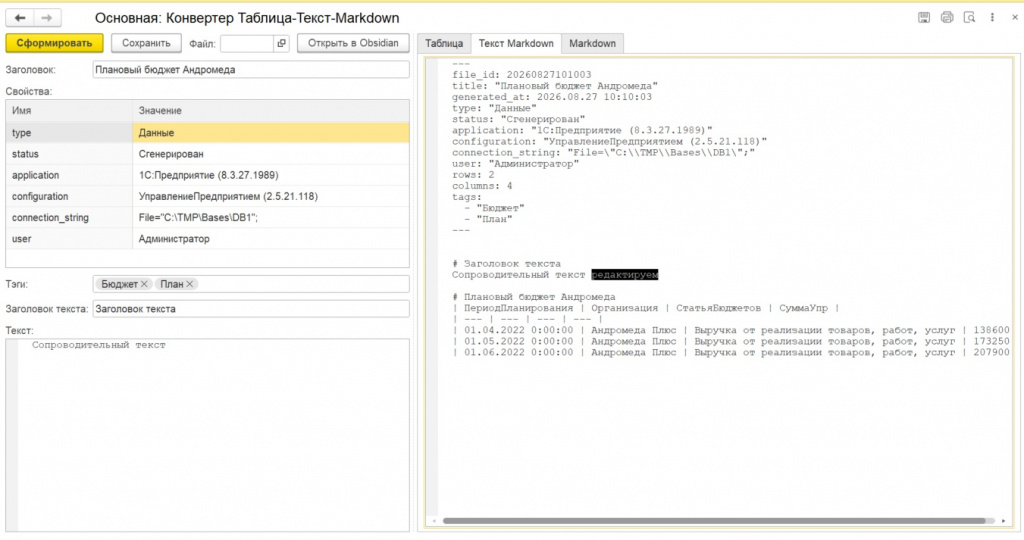Open print preview magnifier icon

pos(969,18)
